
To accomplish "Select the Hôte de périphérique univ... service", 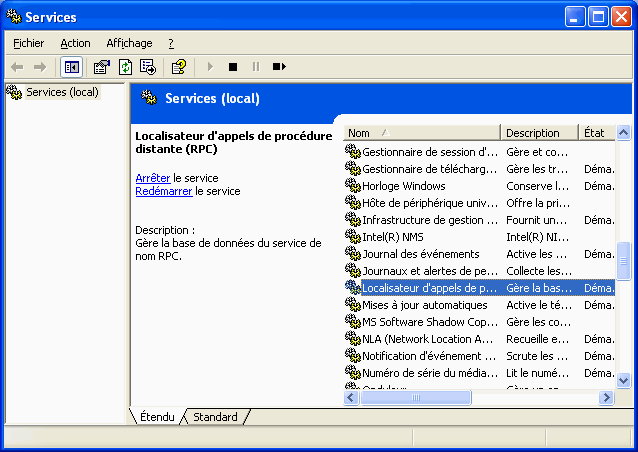I will point(480,203).
